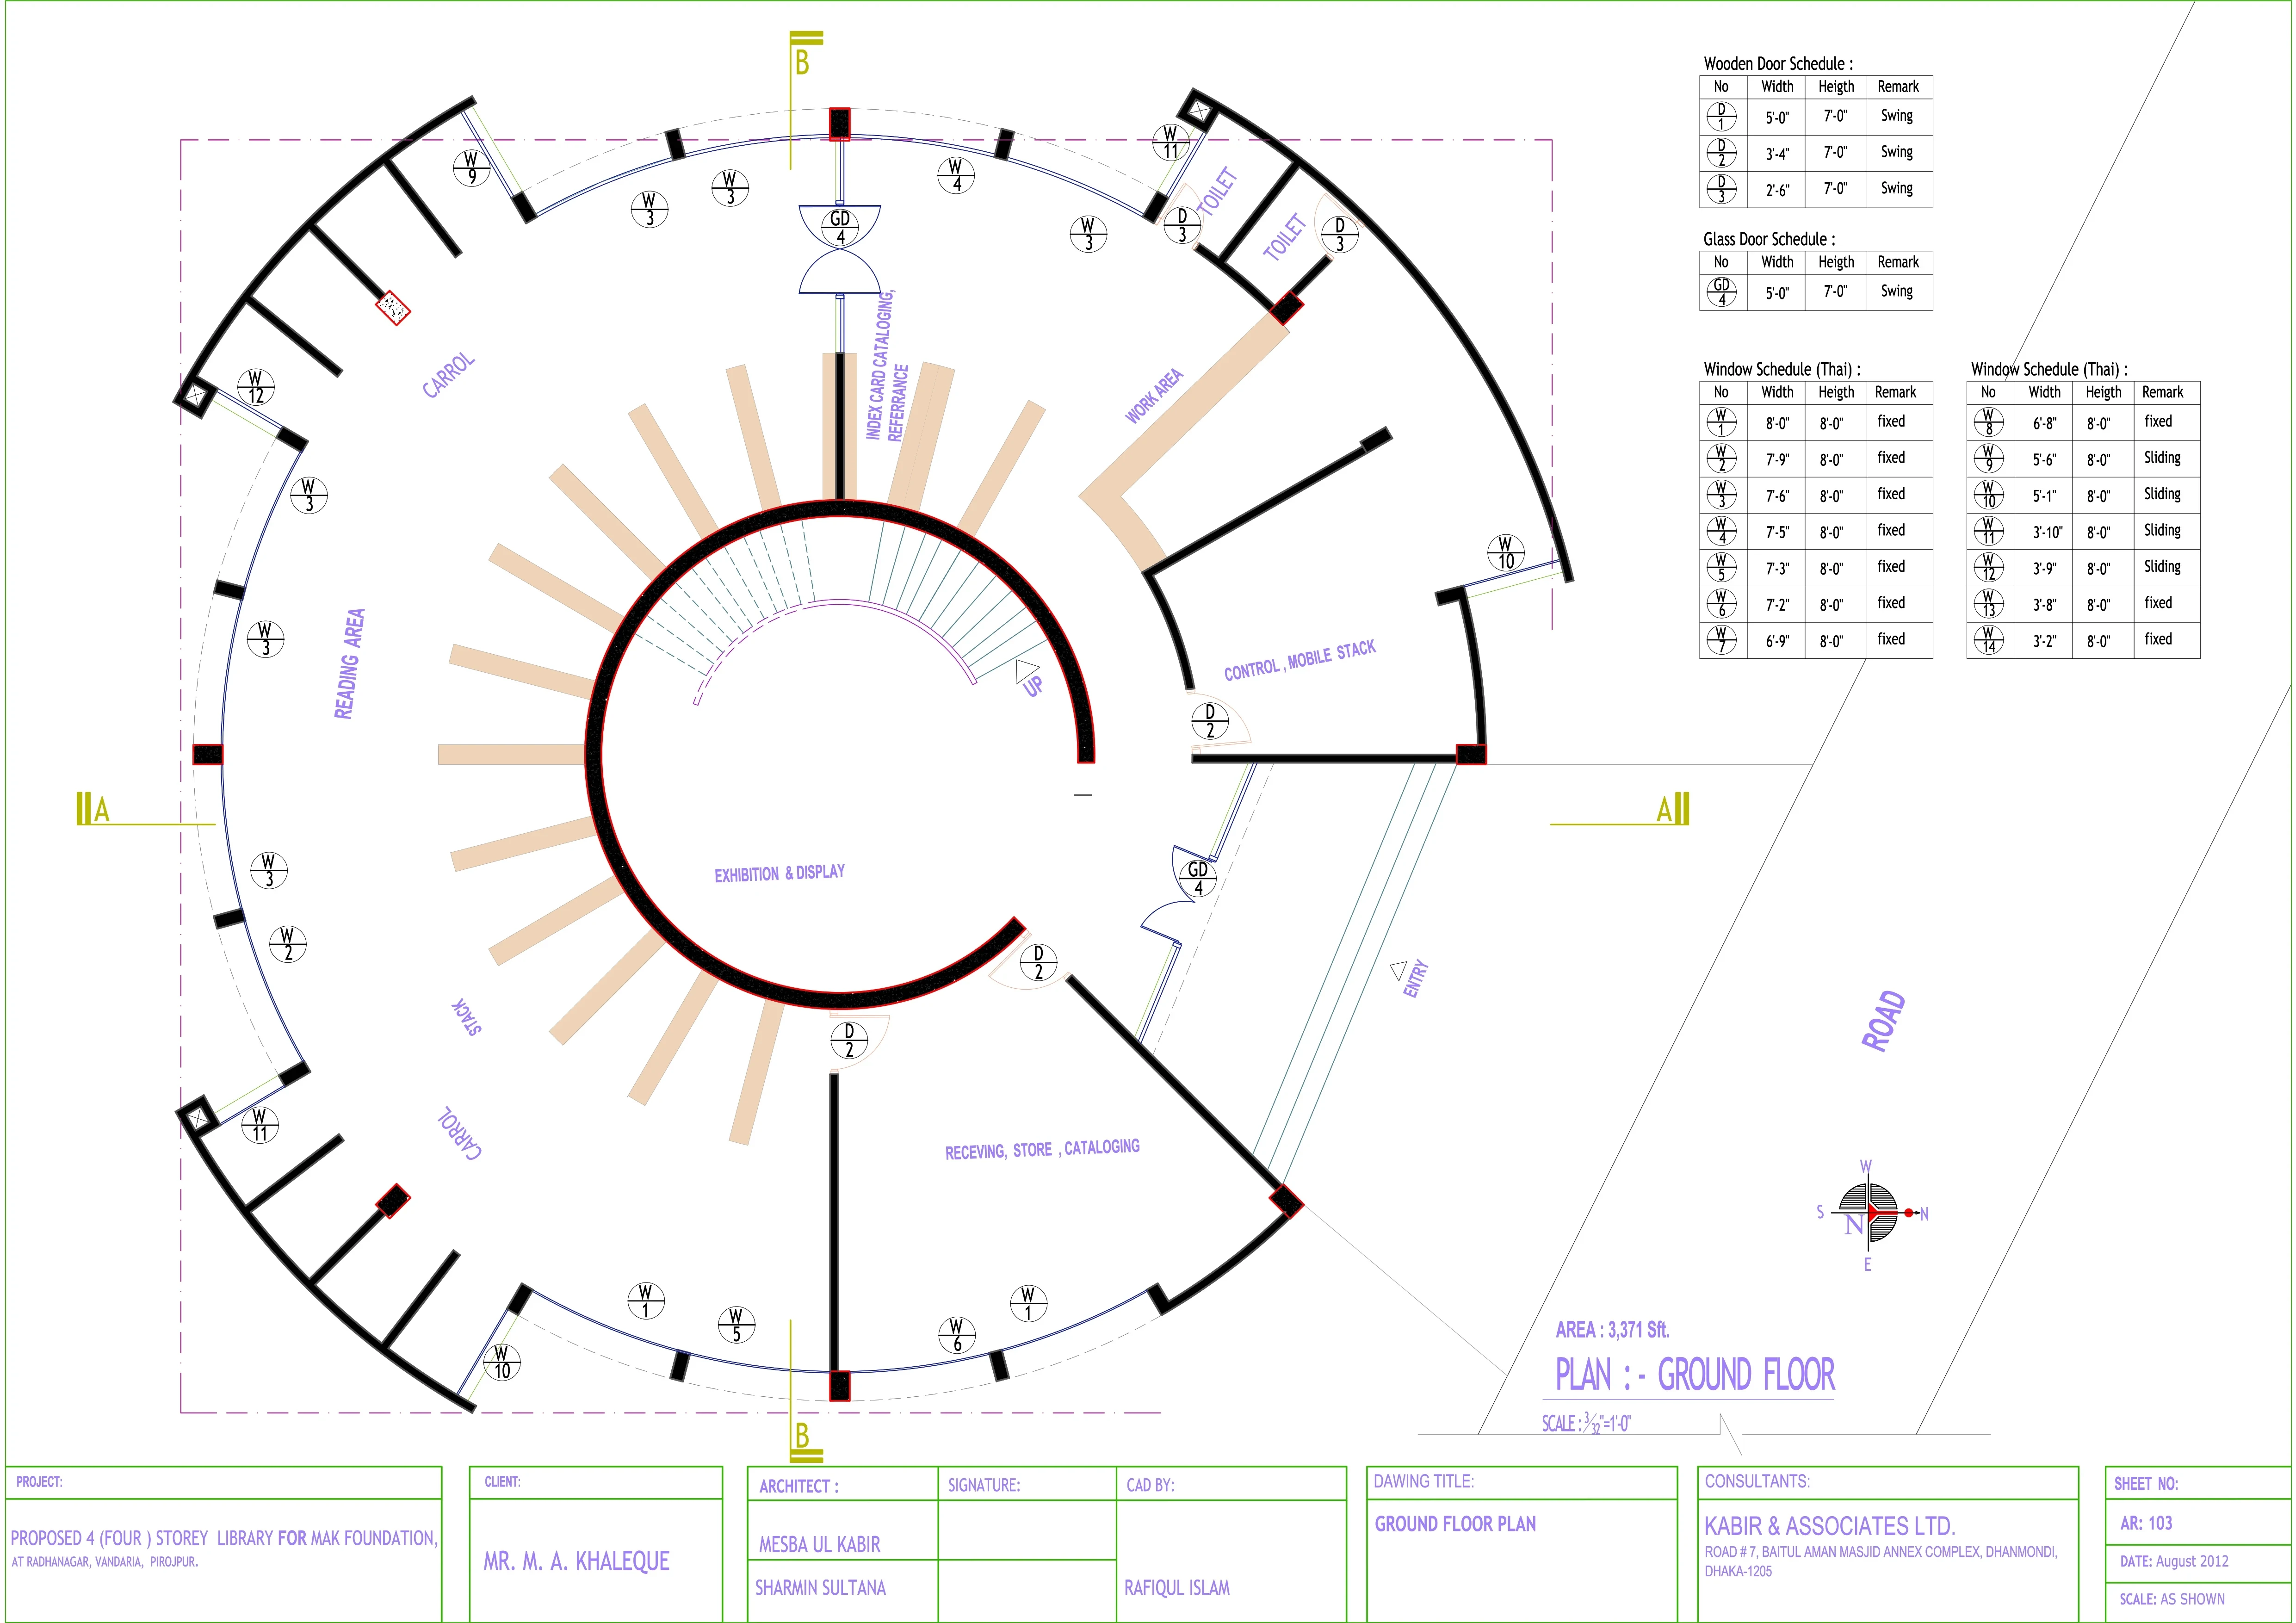This screenshot has width=2296, height=1623.
Task: Select the W12 window tag on floor plan
Action: click(x=256, y=387)
